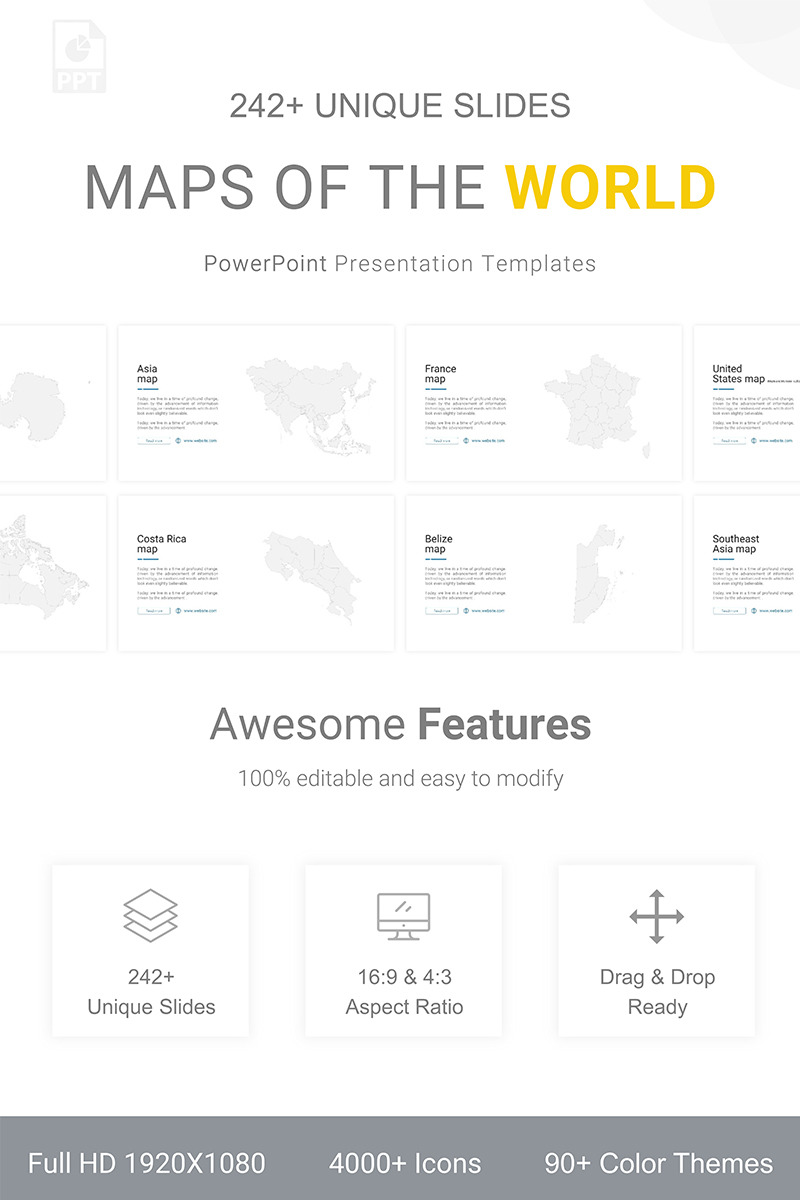
Task: Click the globe icon on the France map slide
Action: [x=466, y=440]
